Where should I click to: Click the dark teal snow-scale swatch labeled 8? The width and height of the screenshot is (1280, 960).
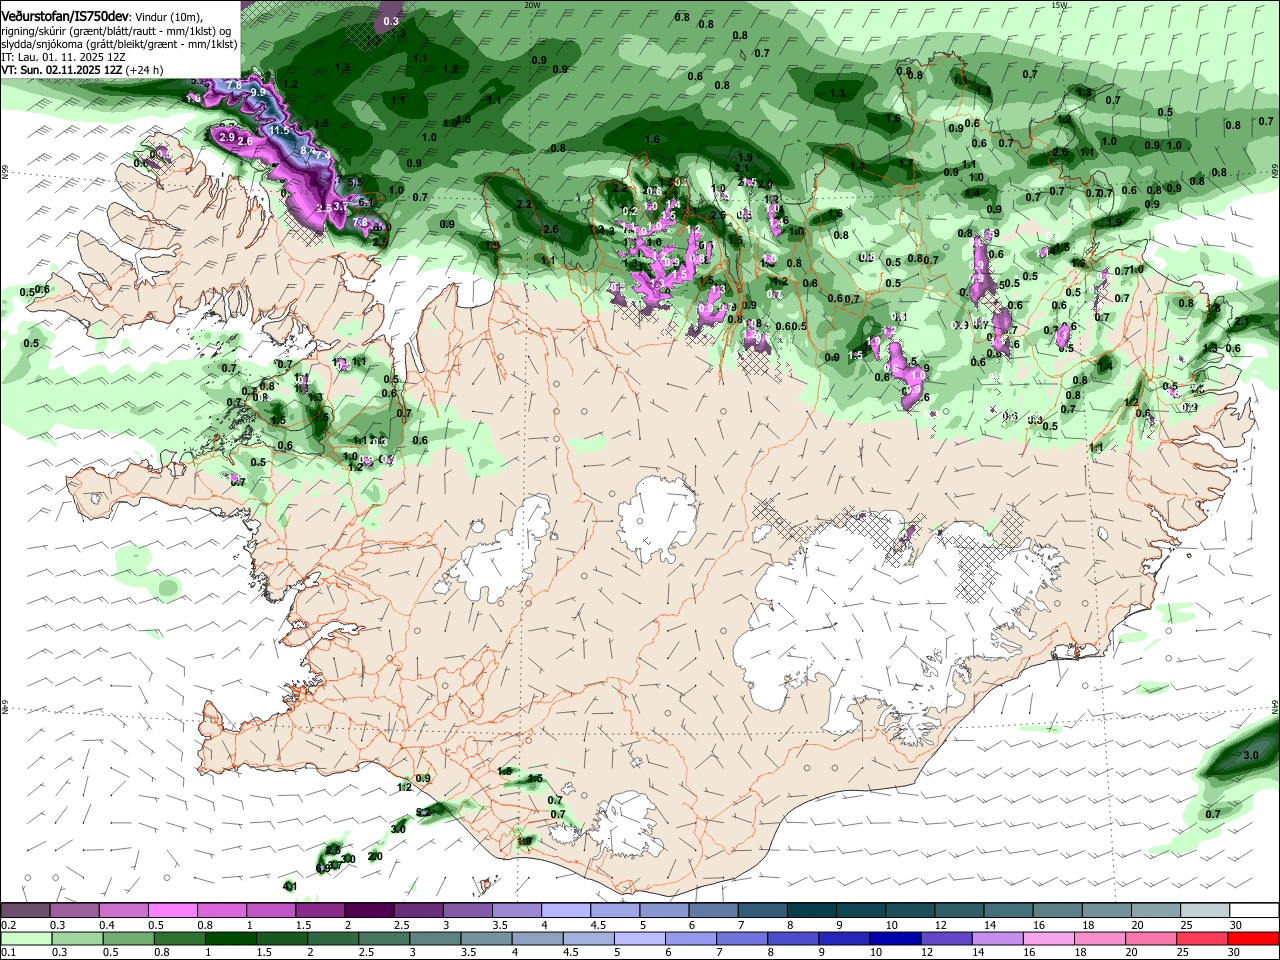[x=813, y=910]
